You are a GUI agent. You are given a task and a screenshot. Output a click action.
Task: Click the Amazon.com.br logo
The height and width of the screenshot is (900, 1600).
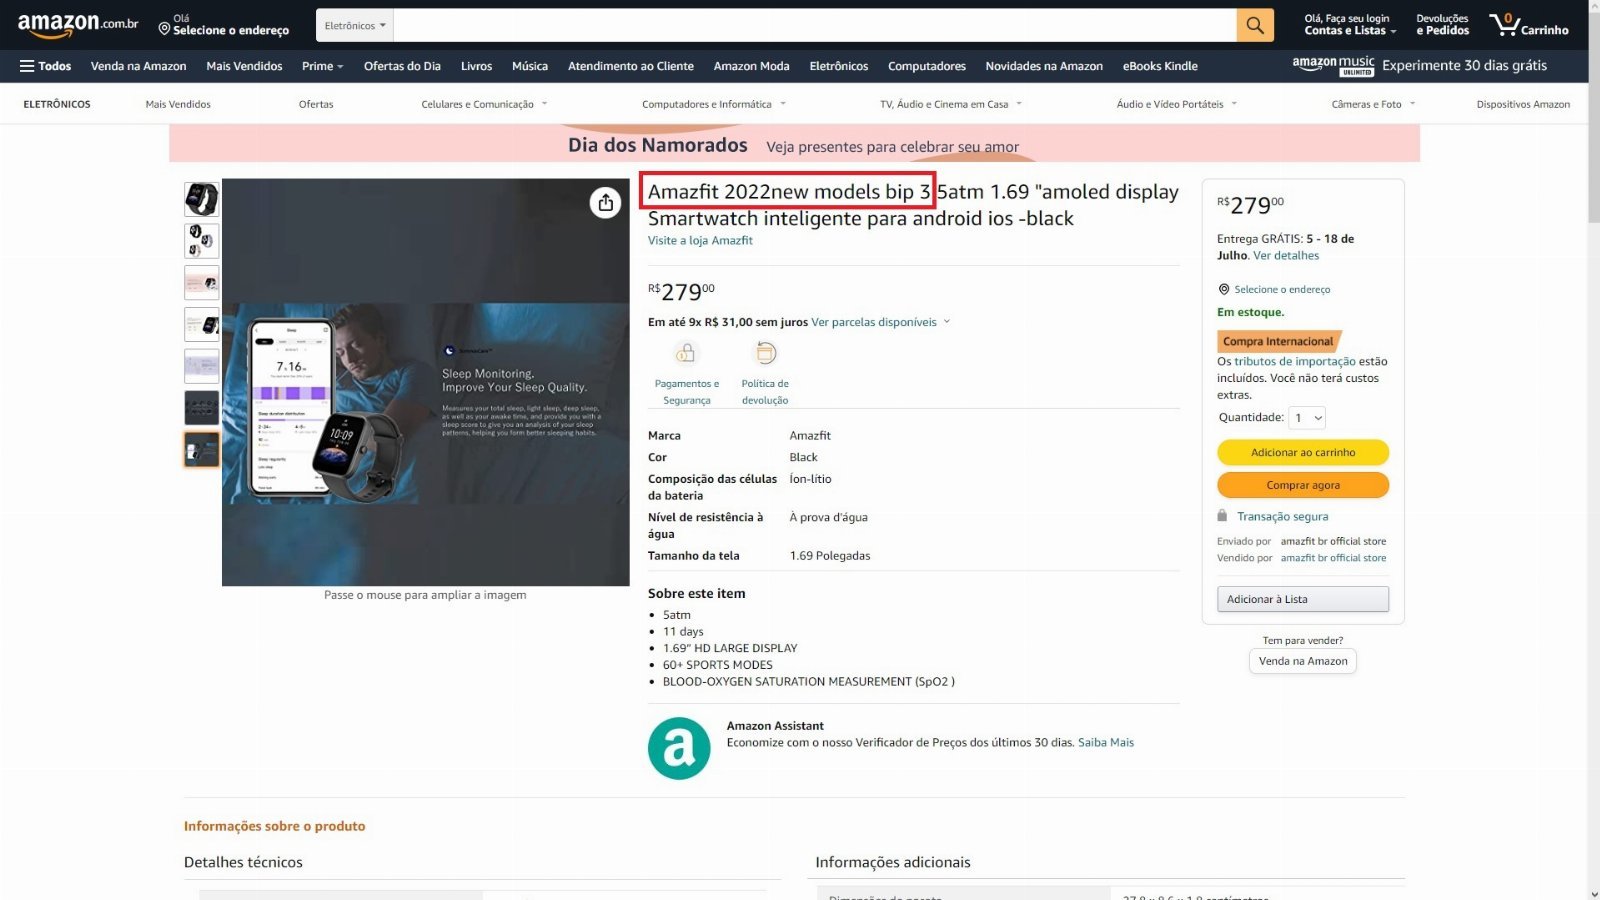[78, 24]
